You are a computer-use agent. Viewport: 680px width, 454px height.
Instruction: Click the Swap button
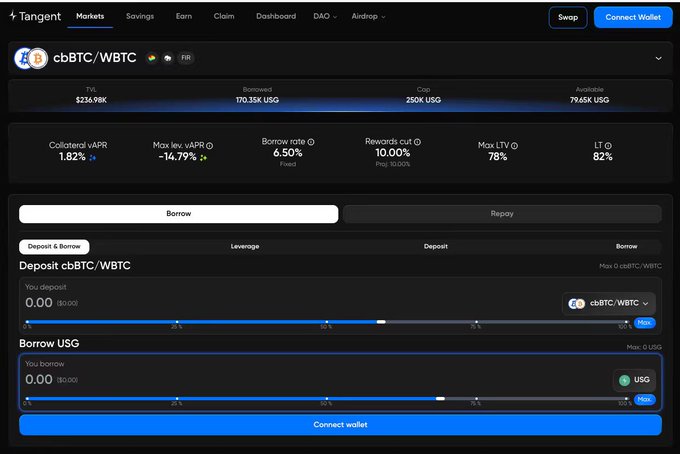[x=568, y=17]
